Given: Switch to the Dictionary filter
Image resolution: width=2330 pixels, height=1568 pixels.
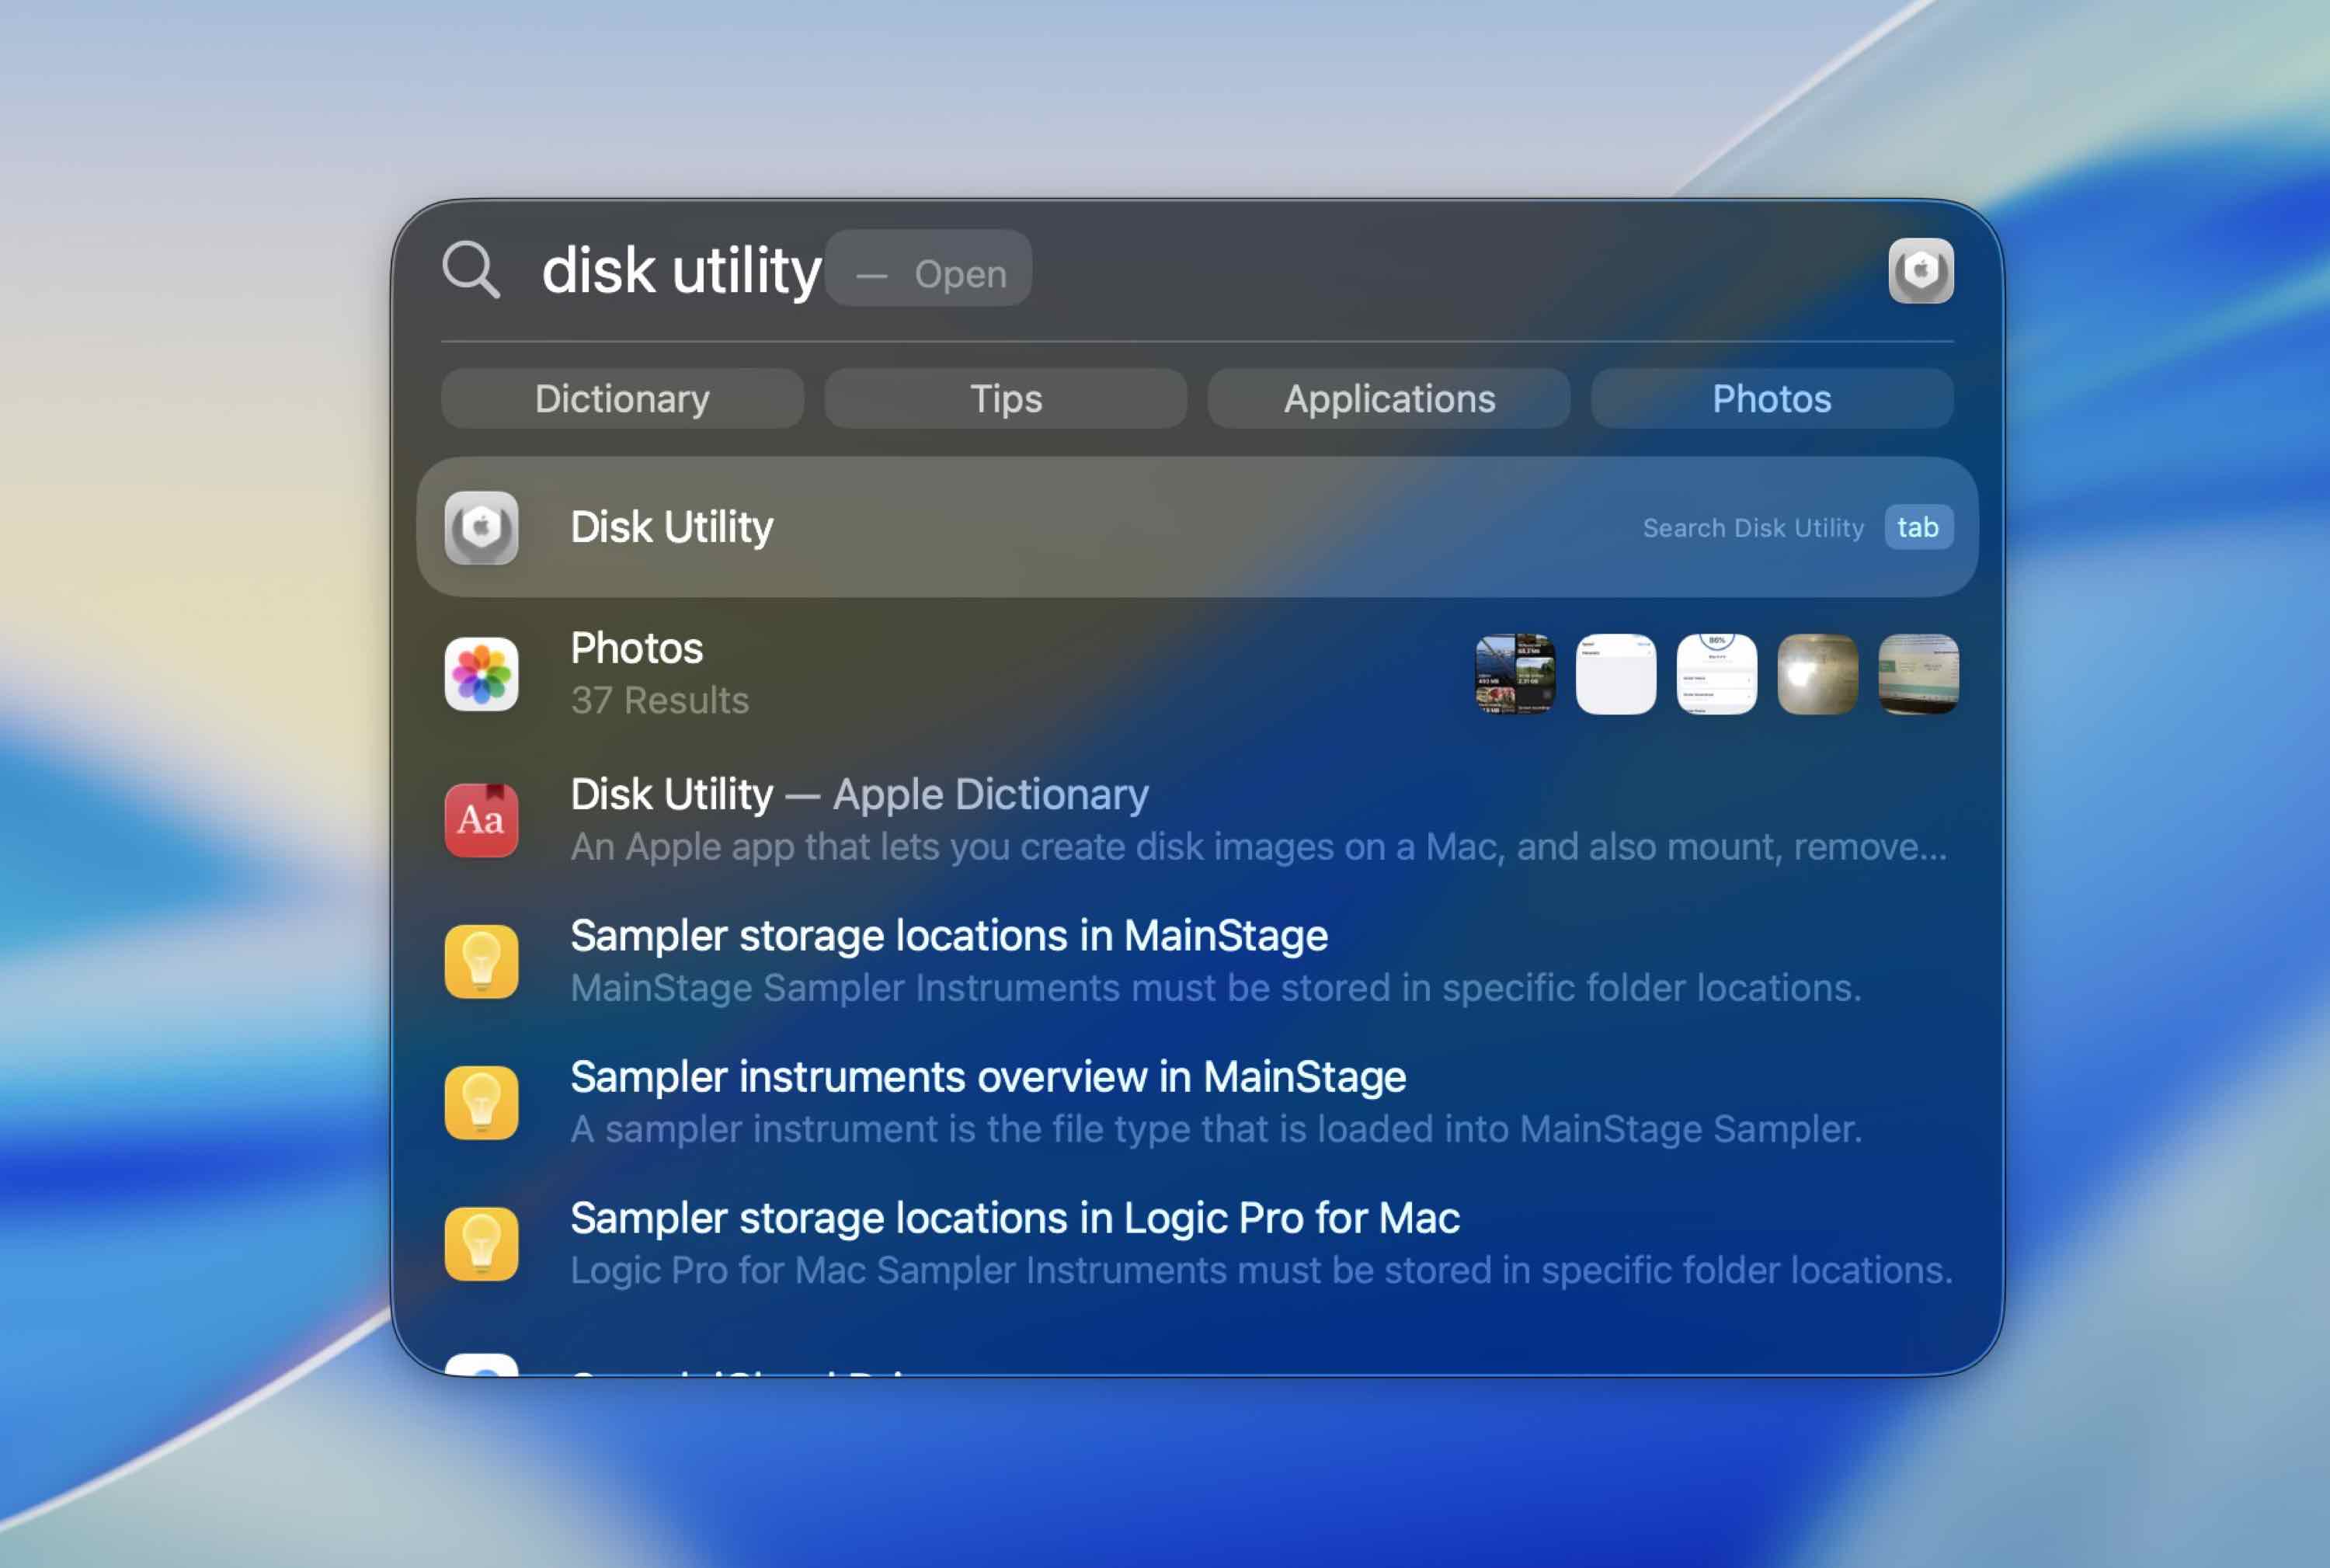Looking at the screenshot, I should tap(622, 398).
